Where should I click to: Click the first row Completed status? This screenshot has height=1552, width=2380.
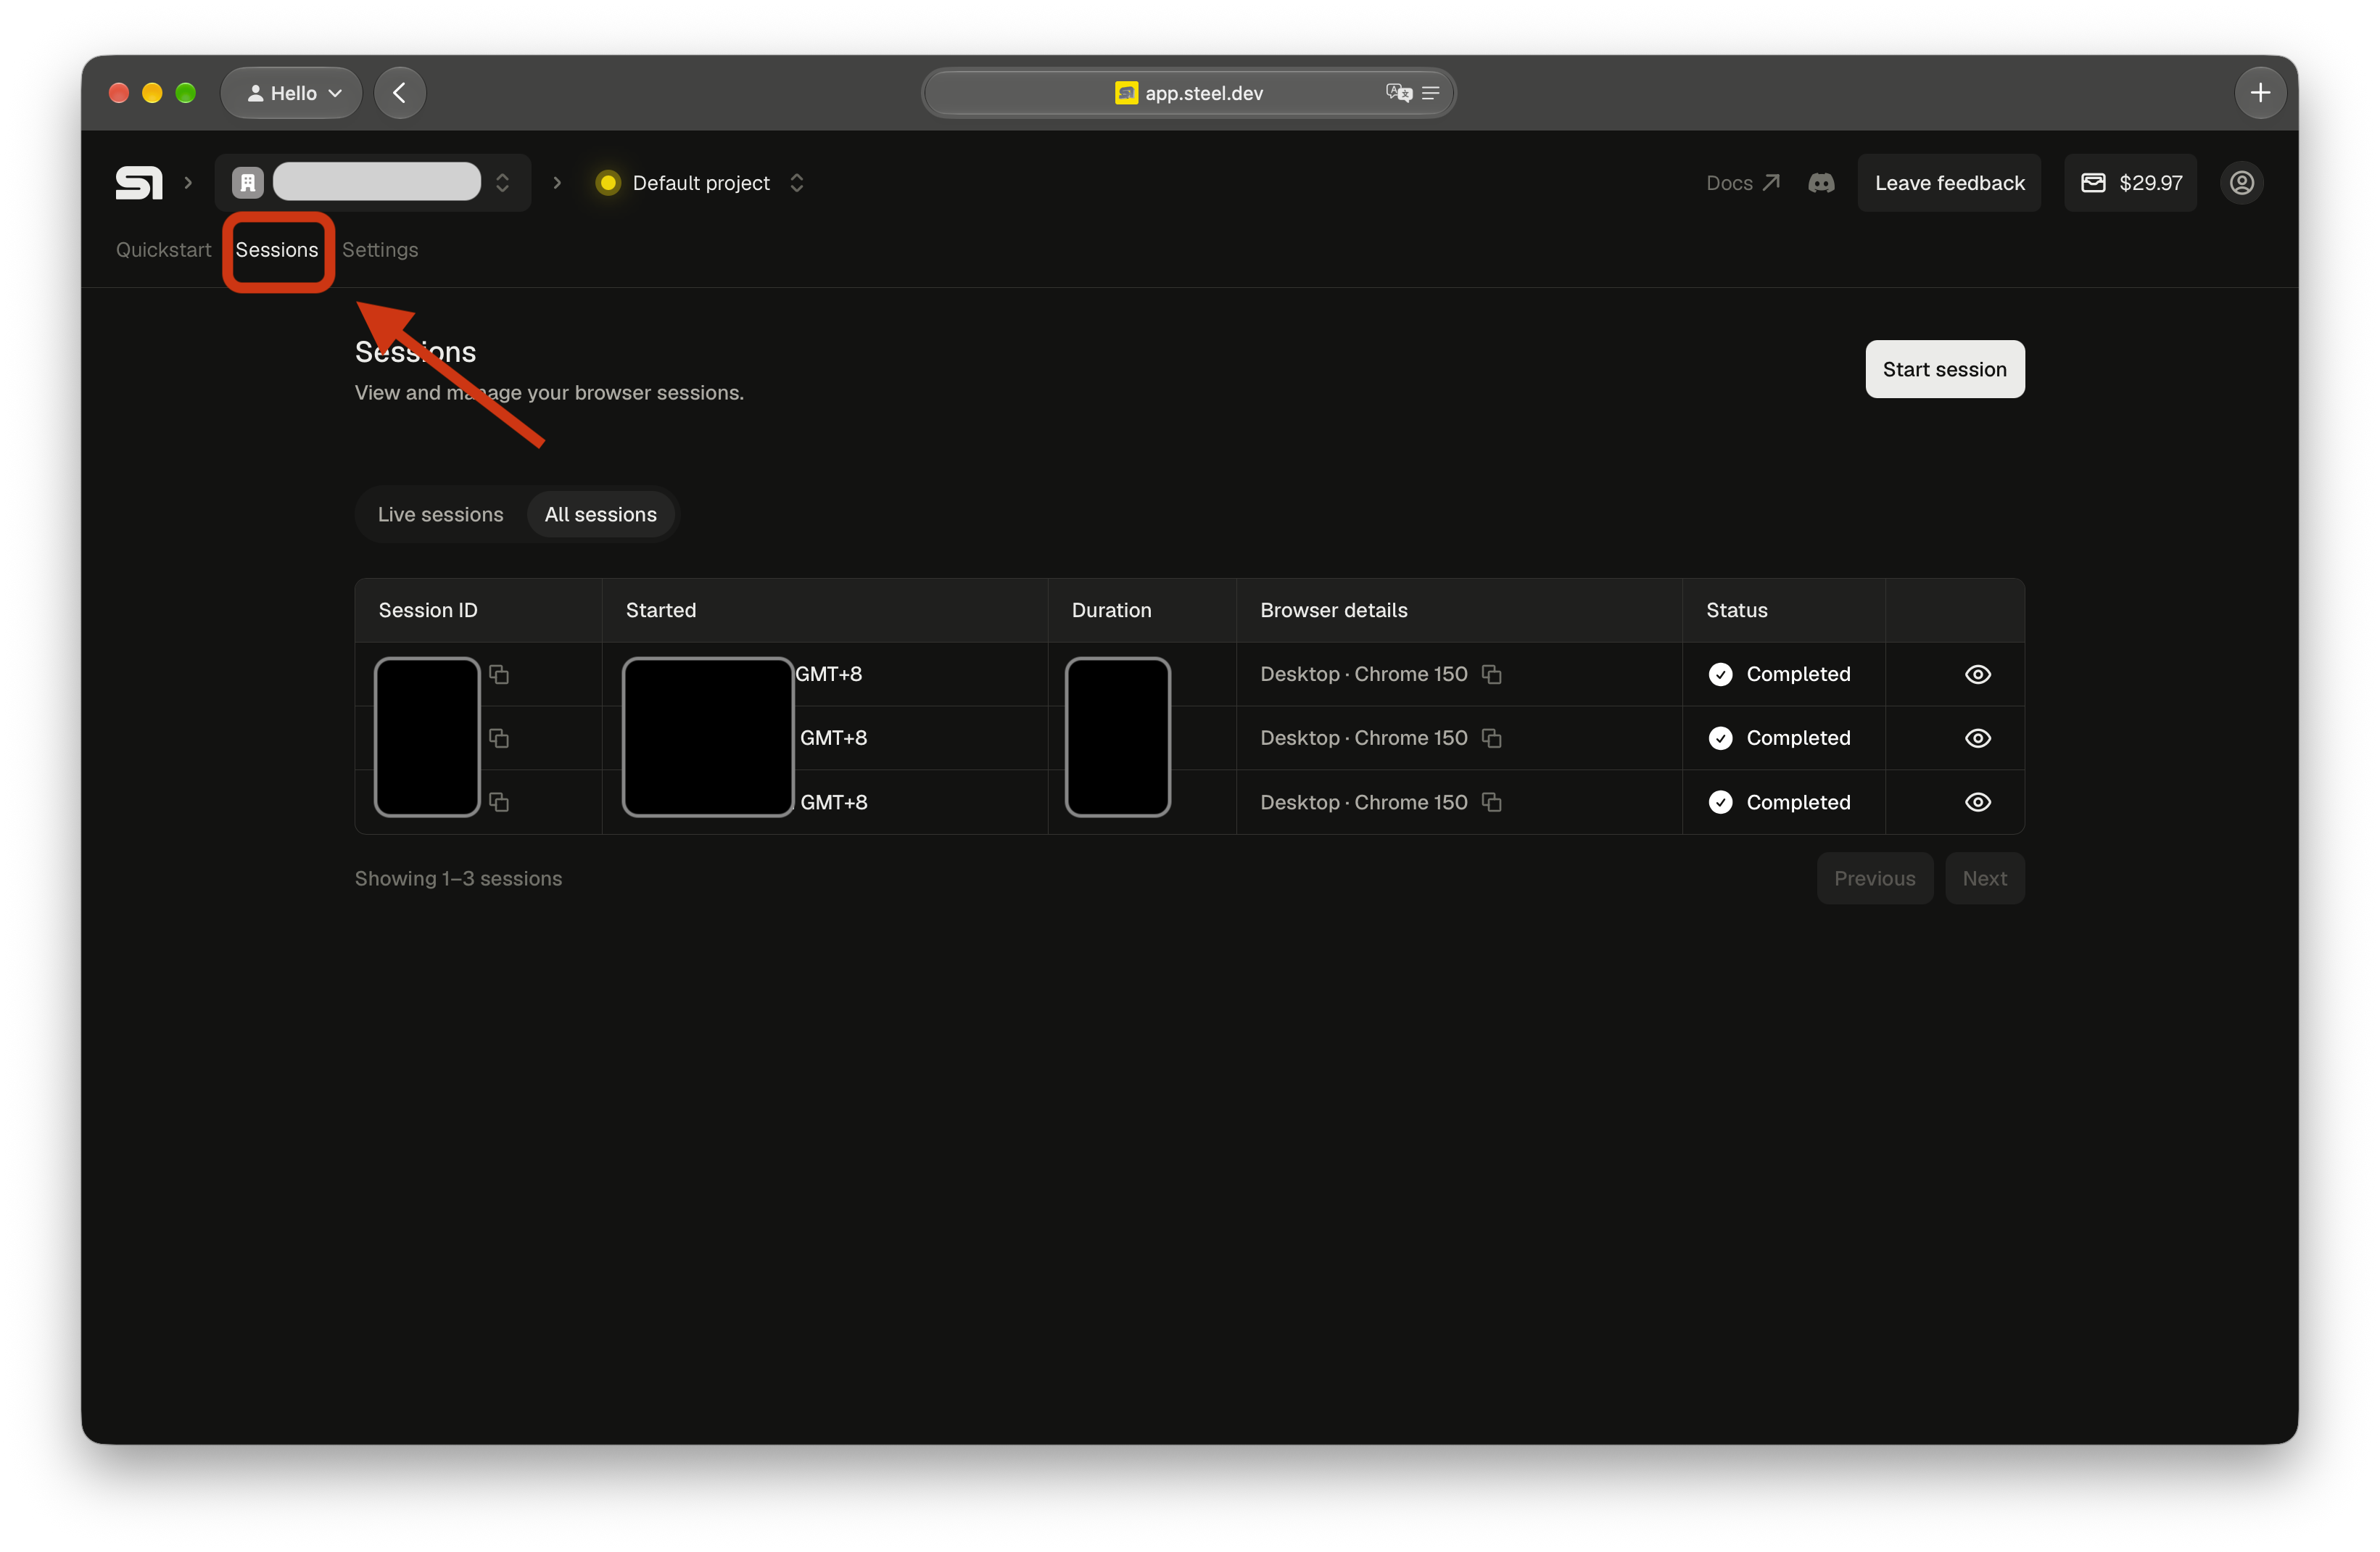click(1779, 674)
